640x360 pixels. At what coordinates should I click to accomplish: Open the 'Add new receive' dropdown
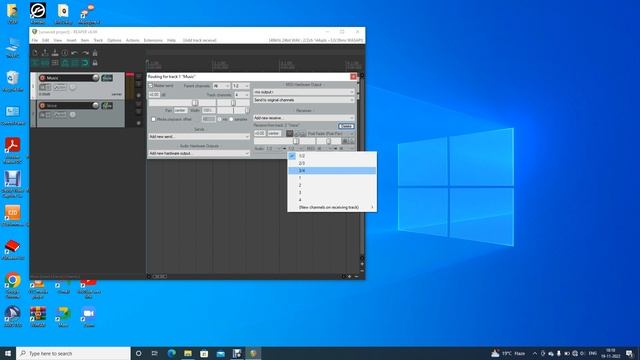304,118
